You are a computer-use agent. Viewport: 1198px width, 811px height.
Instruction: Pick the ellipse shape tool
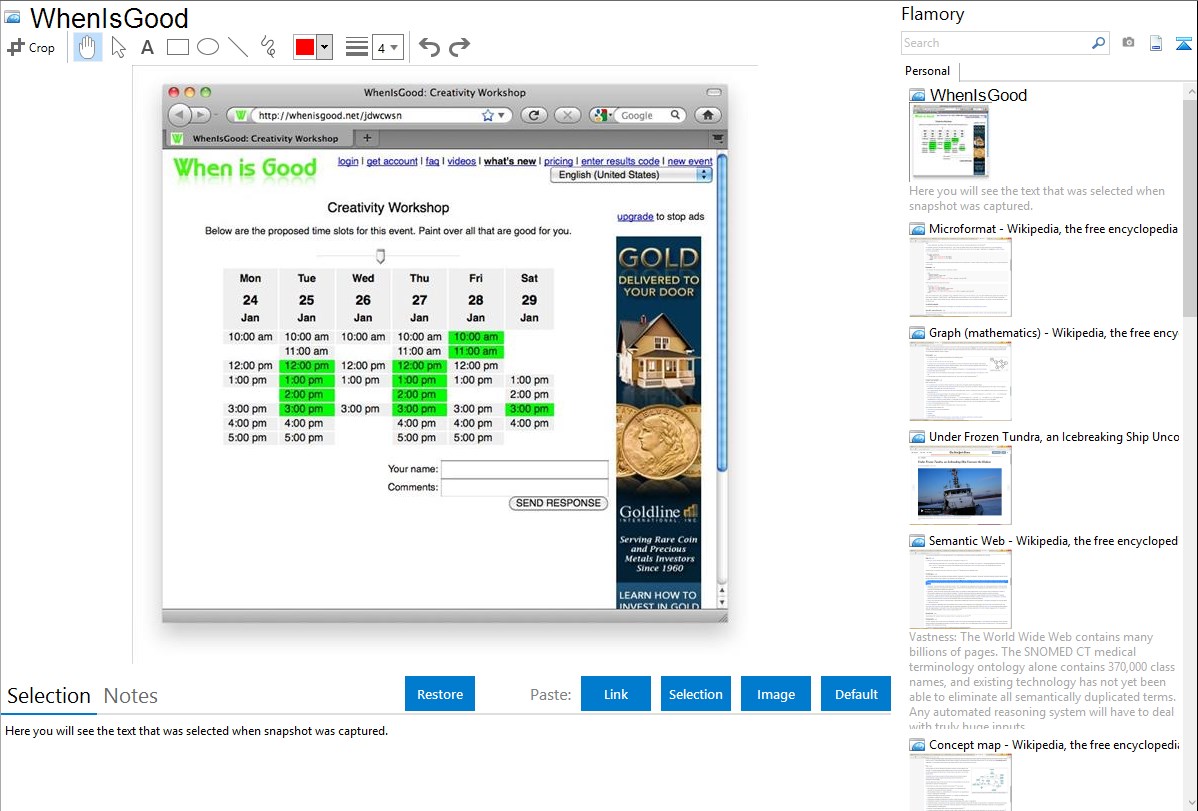click(208, 47)
